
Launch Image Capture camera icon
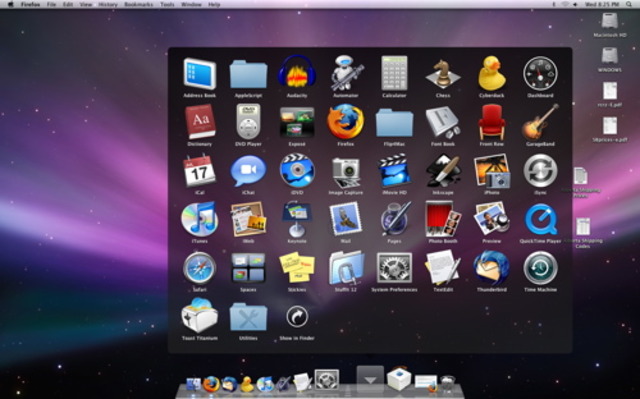click(x=346, y=172)
